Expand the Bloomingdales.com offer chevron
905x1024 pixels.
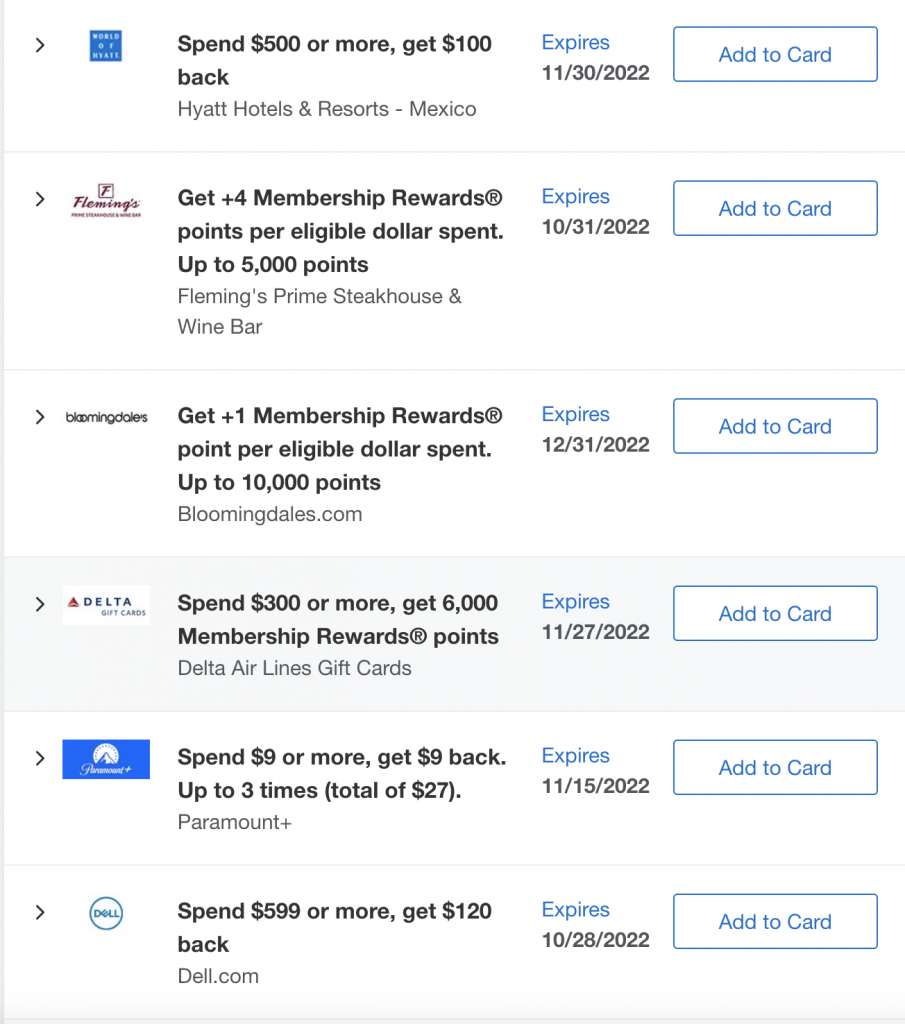click(x=40, y=417)
